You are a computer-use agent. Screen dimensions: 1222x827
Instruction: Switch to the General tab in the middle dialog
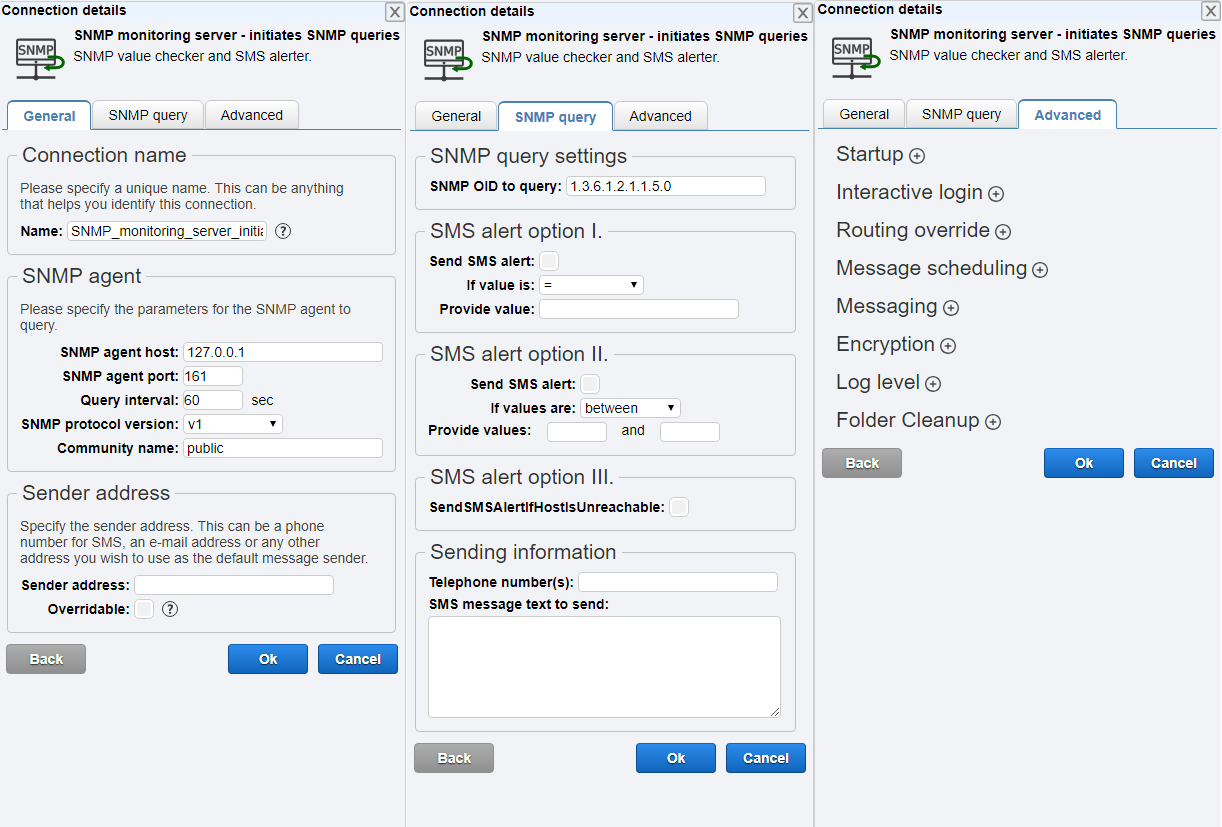pyautogui.click(x=456, y=116)
